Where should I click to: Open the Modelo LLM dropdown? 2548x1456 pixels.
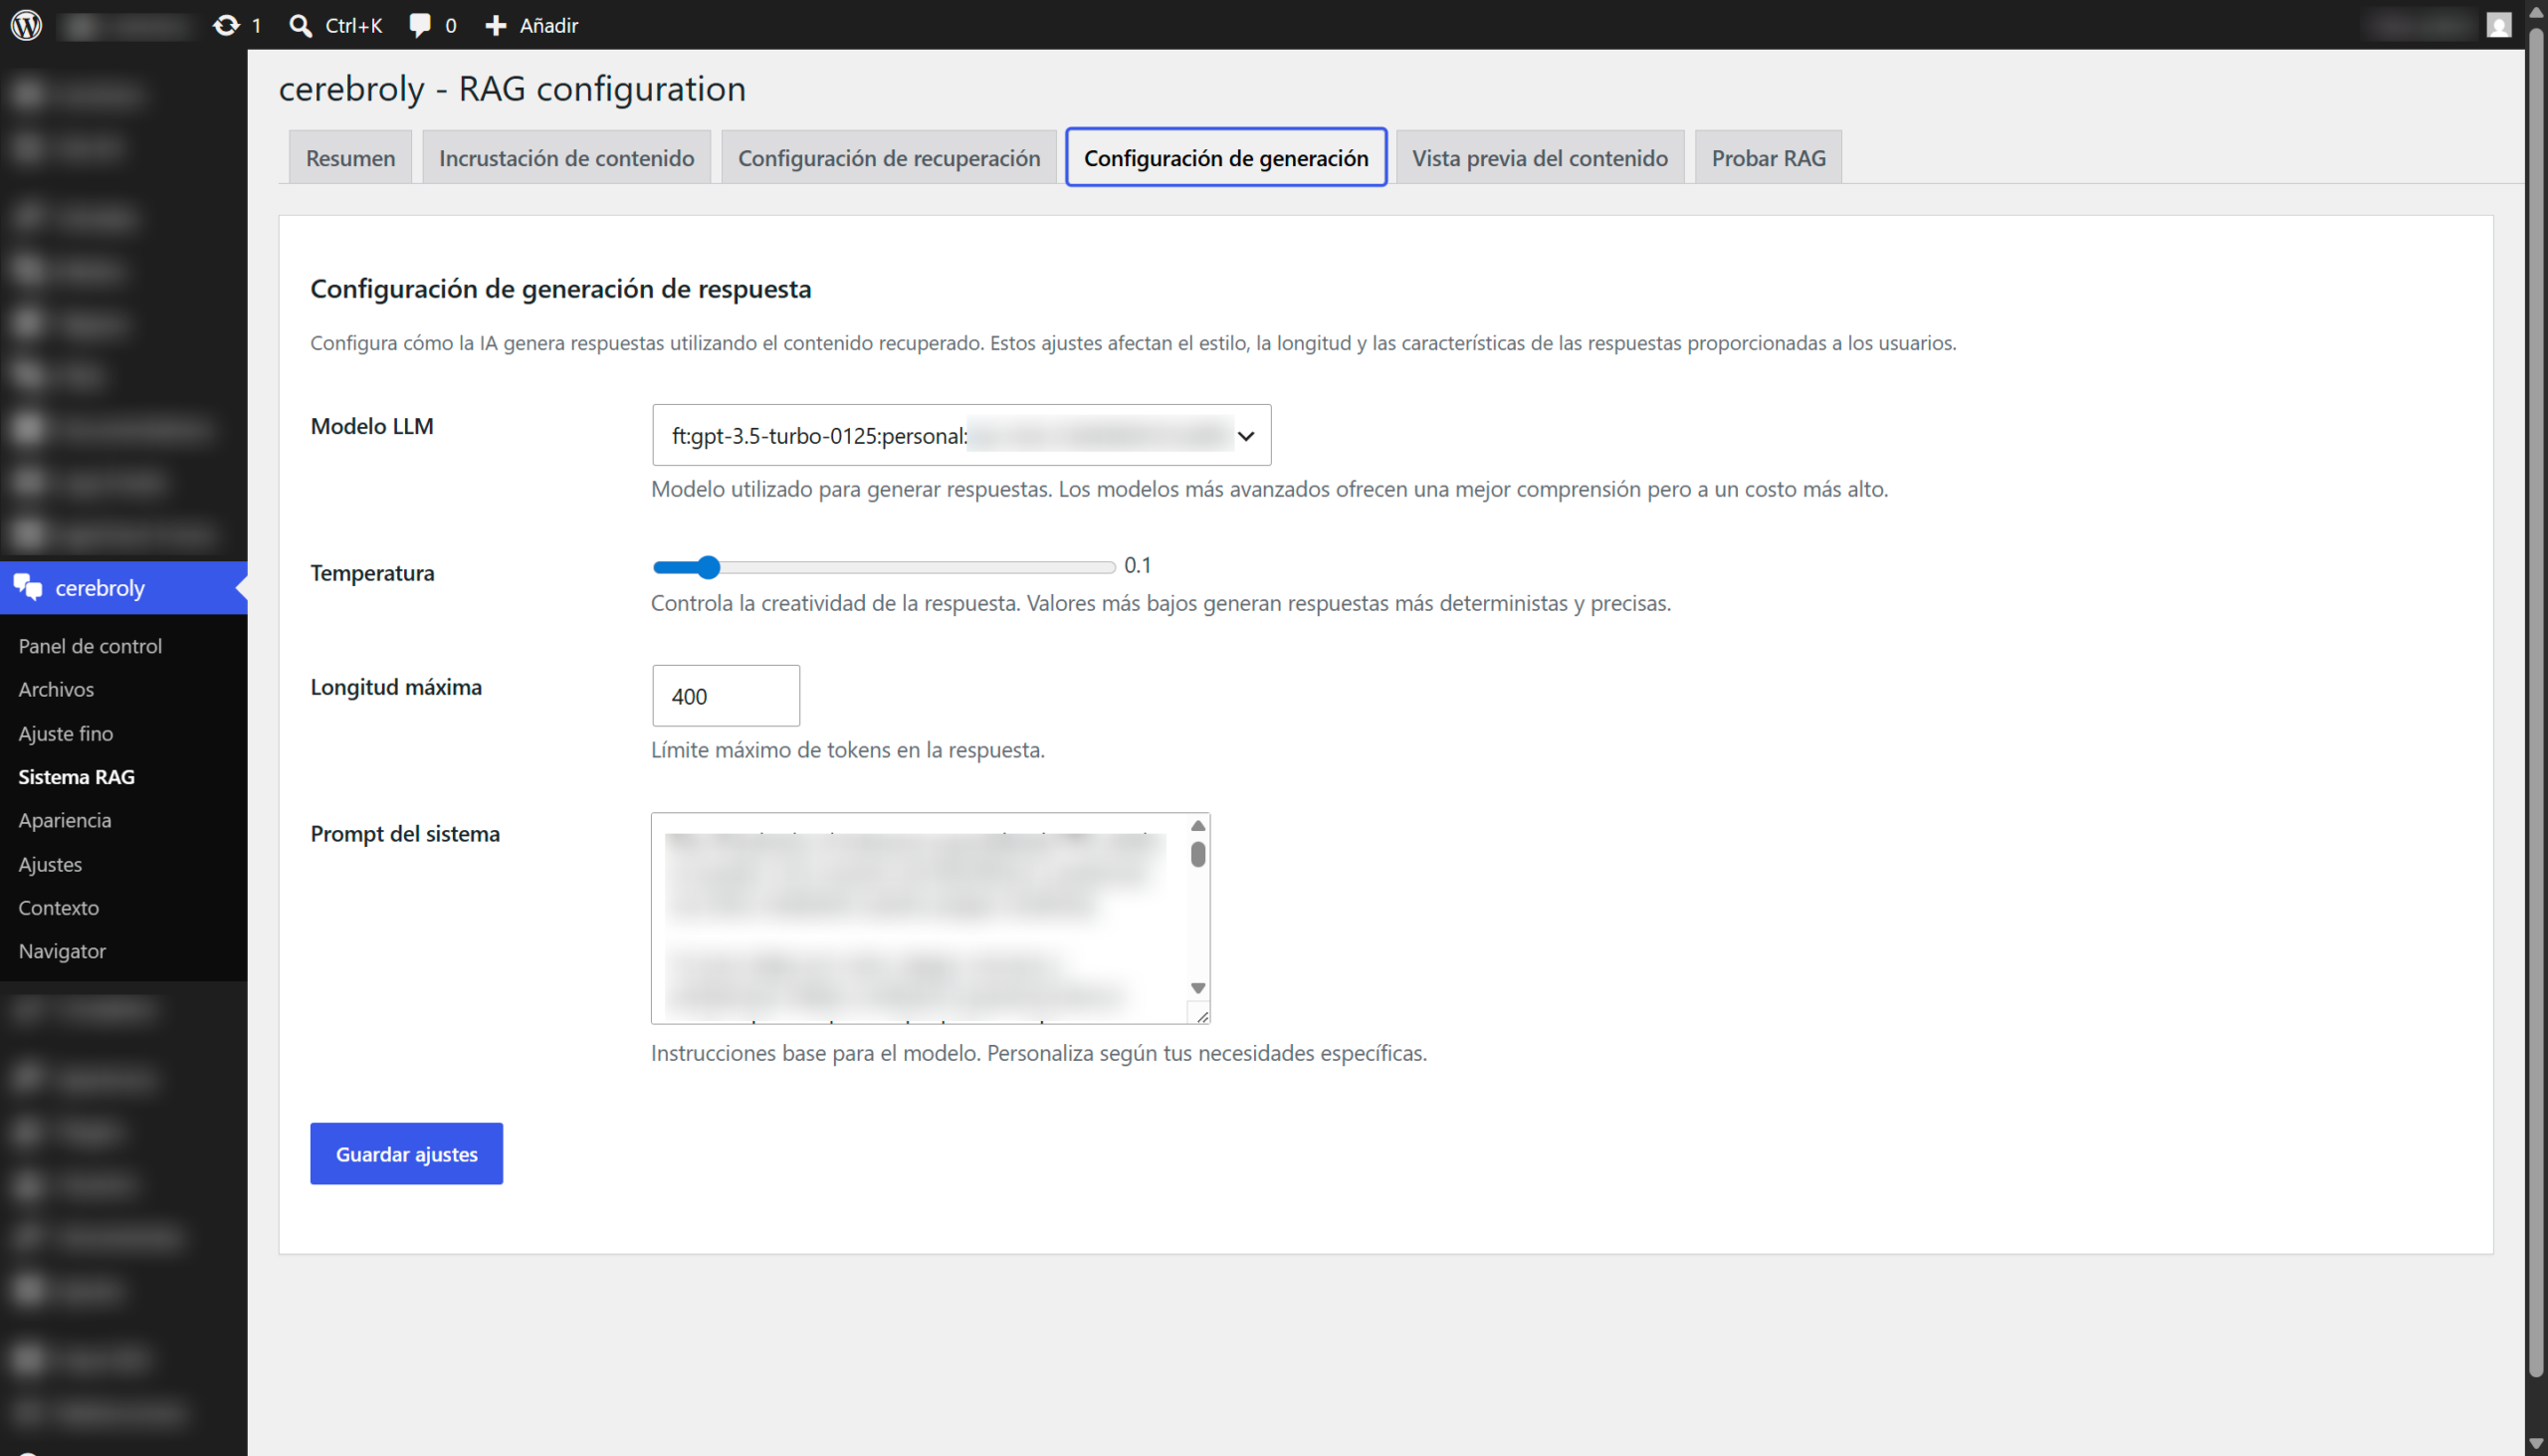(x=961, y=435)
